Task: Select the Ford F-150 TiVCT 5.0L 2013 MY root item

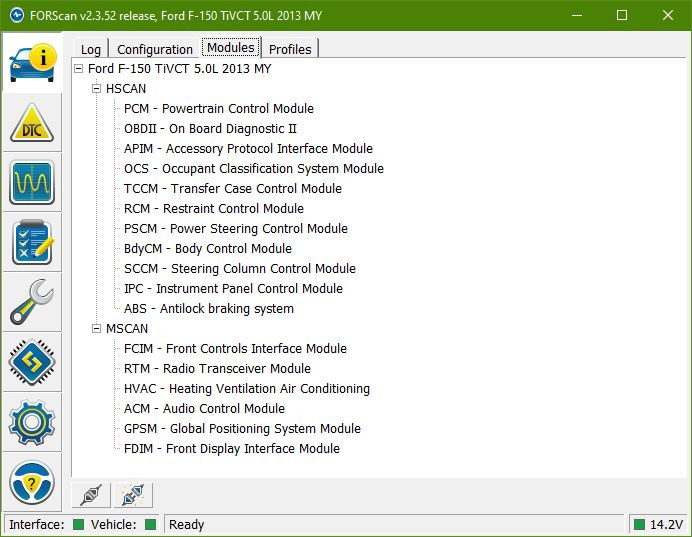Action: click(x=180, y=68)
